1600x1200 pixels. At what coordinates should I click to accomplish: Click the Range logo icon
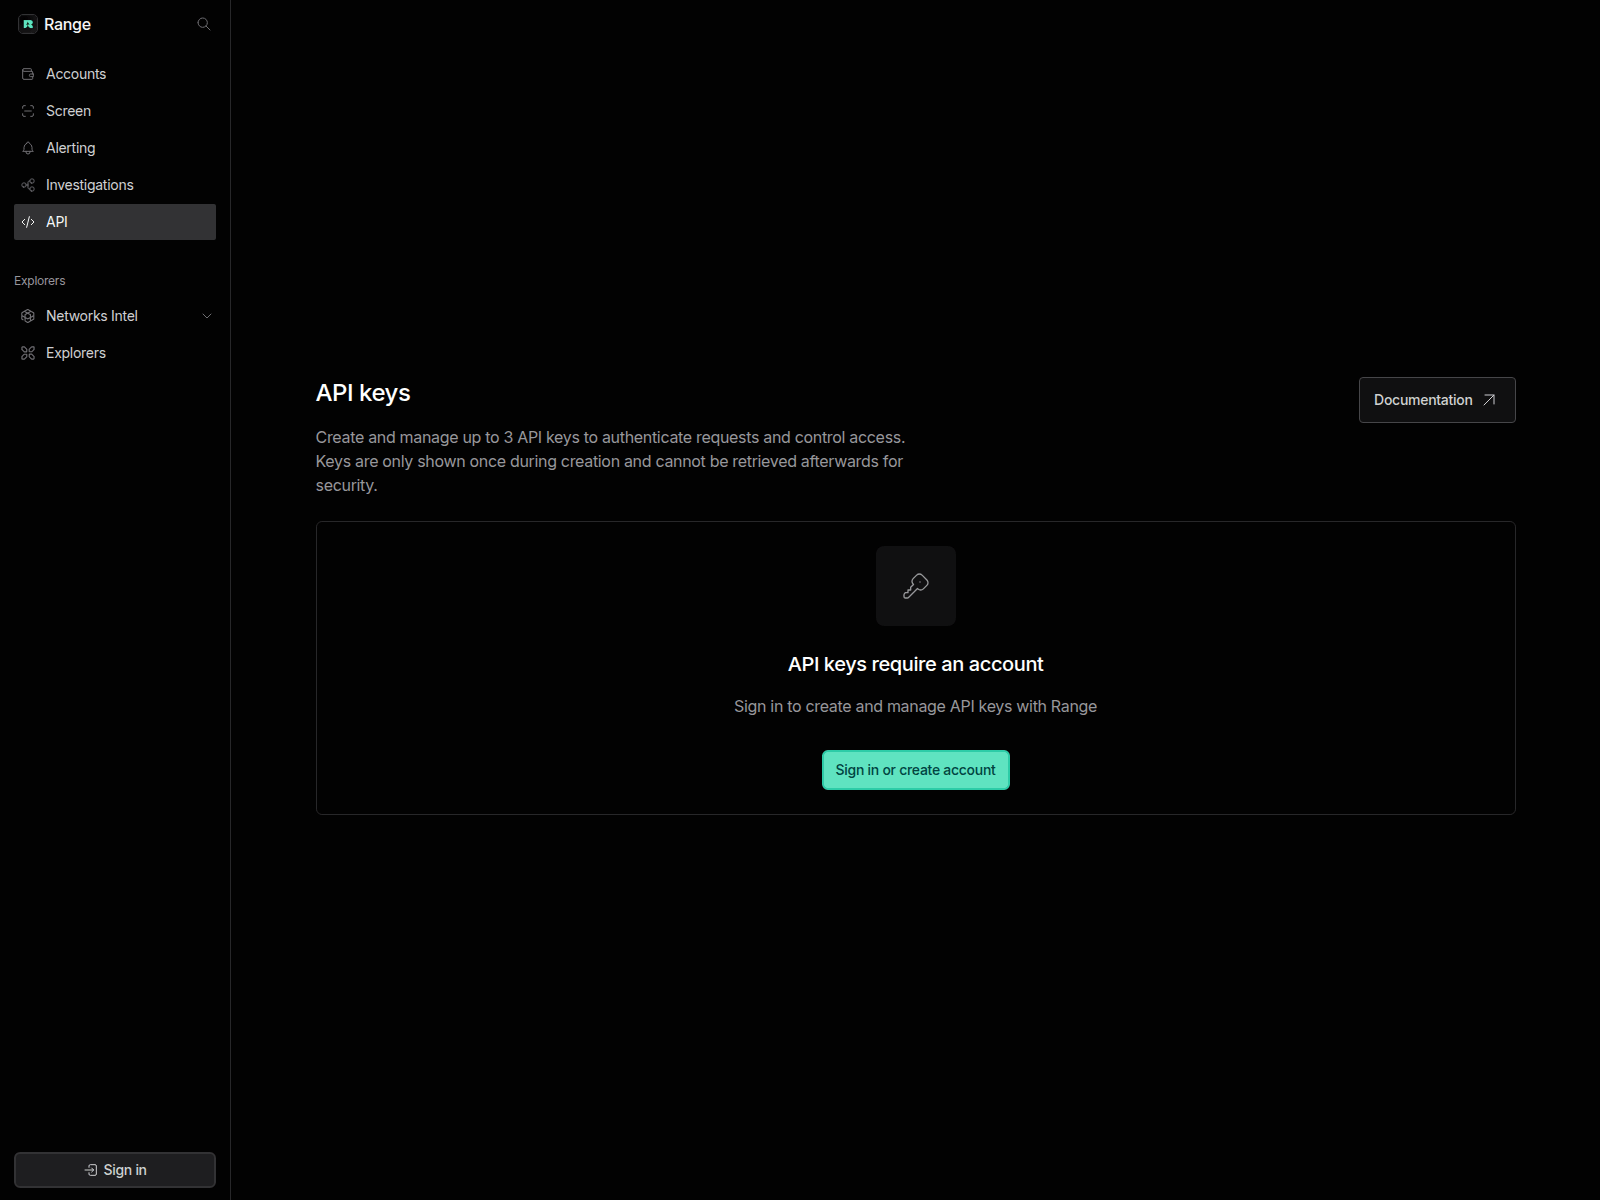pyautogui.click(x=28, y=24)
